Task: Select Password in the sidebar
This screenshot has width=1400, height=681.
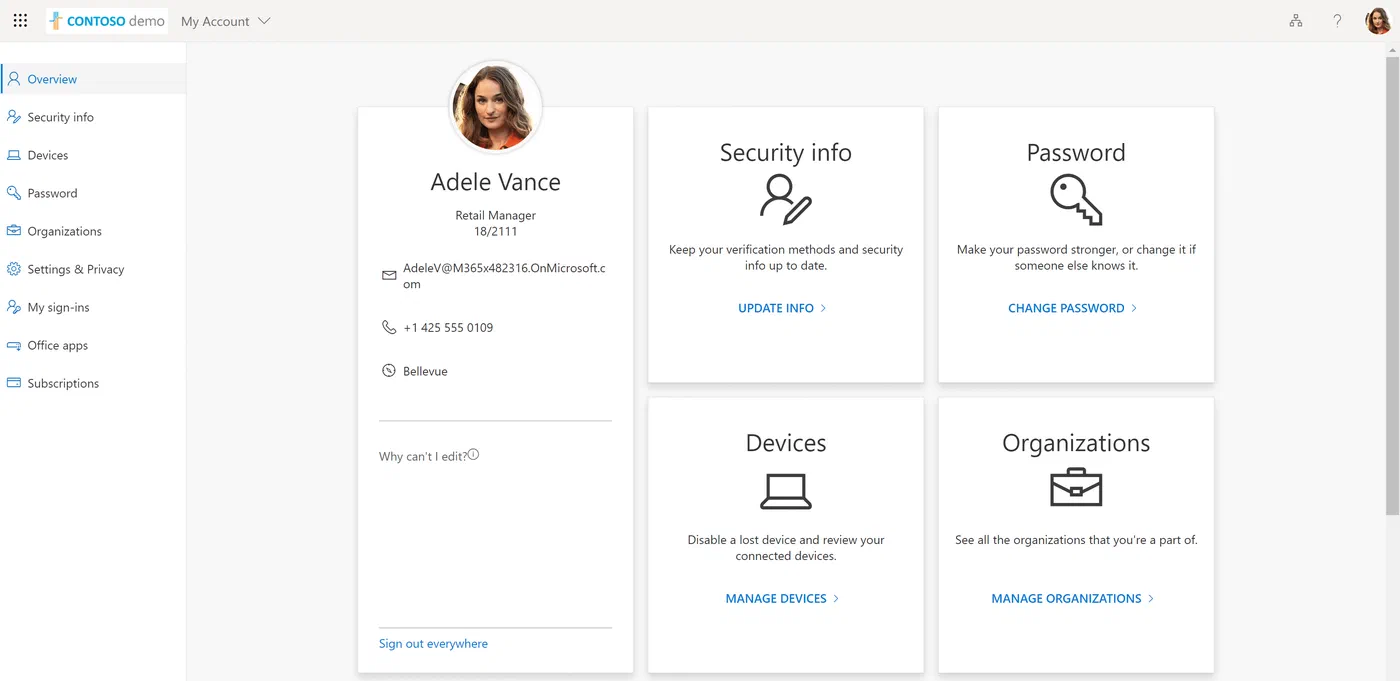Action: point(93,193)
